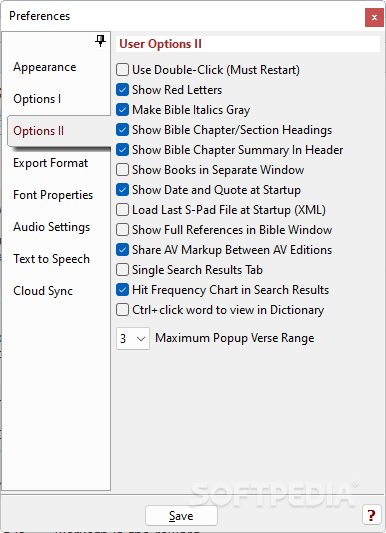
Task: Open Maximum Popup Verse Range dropdown
Action: 133,339
